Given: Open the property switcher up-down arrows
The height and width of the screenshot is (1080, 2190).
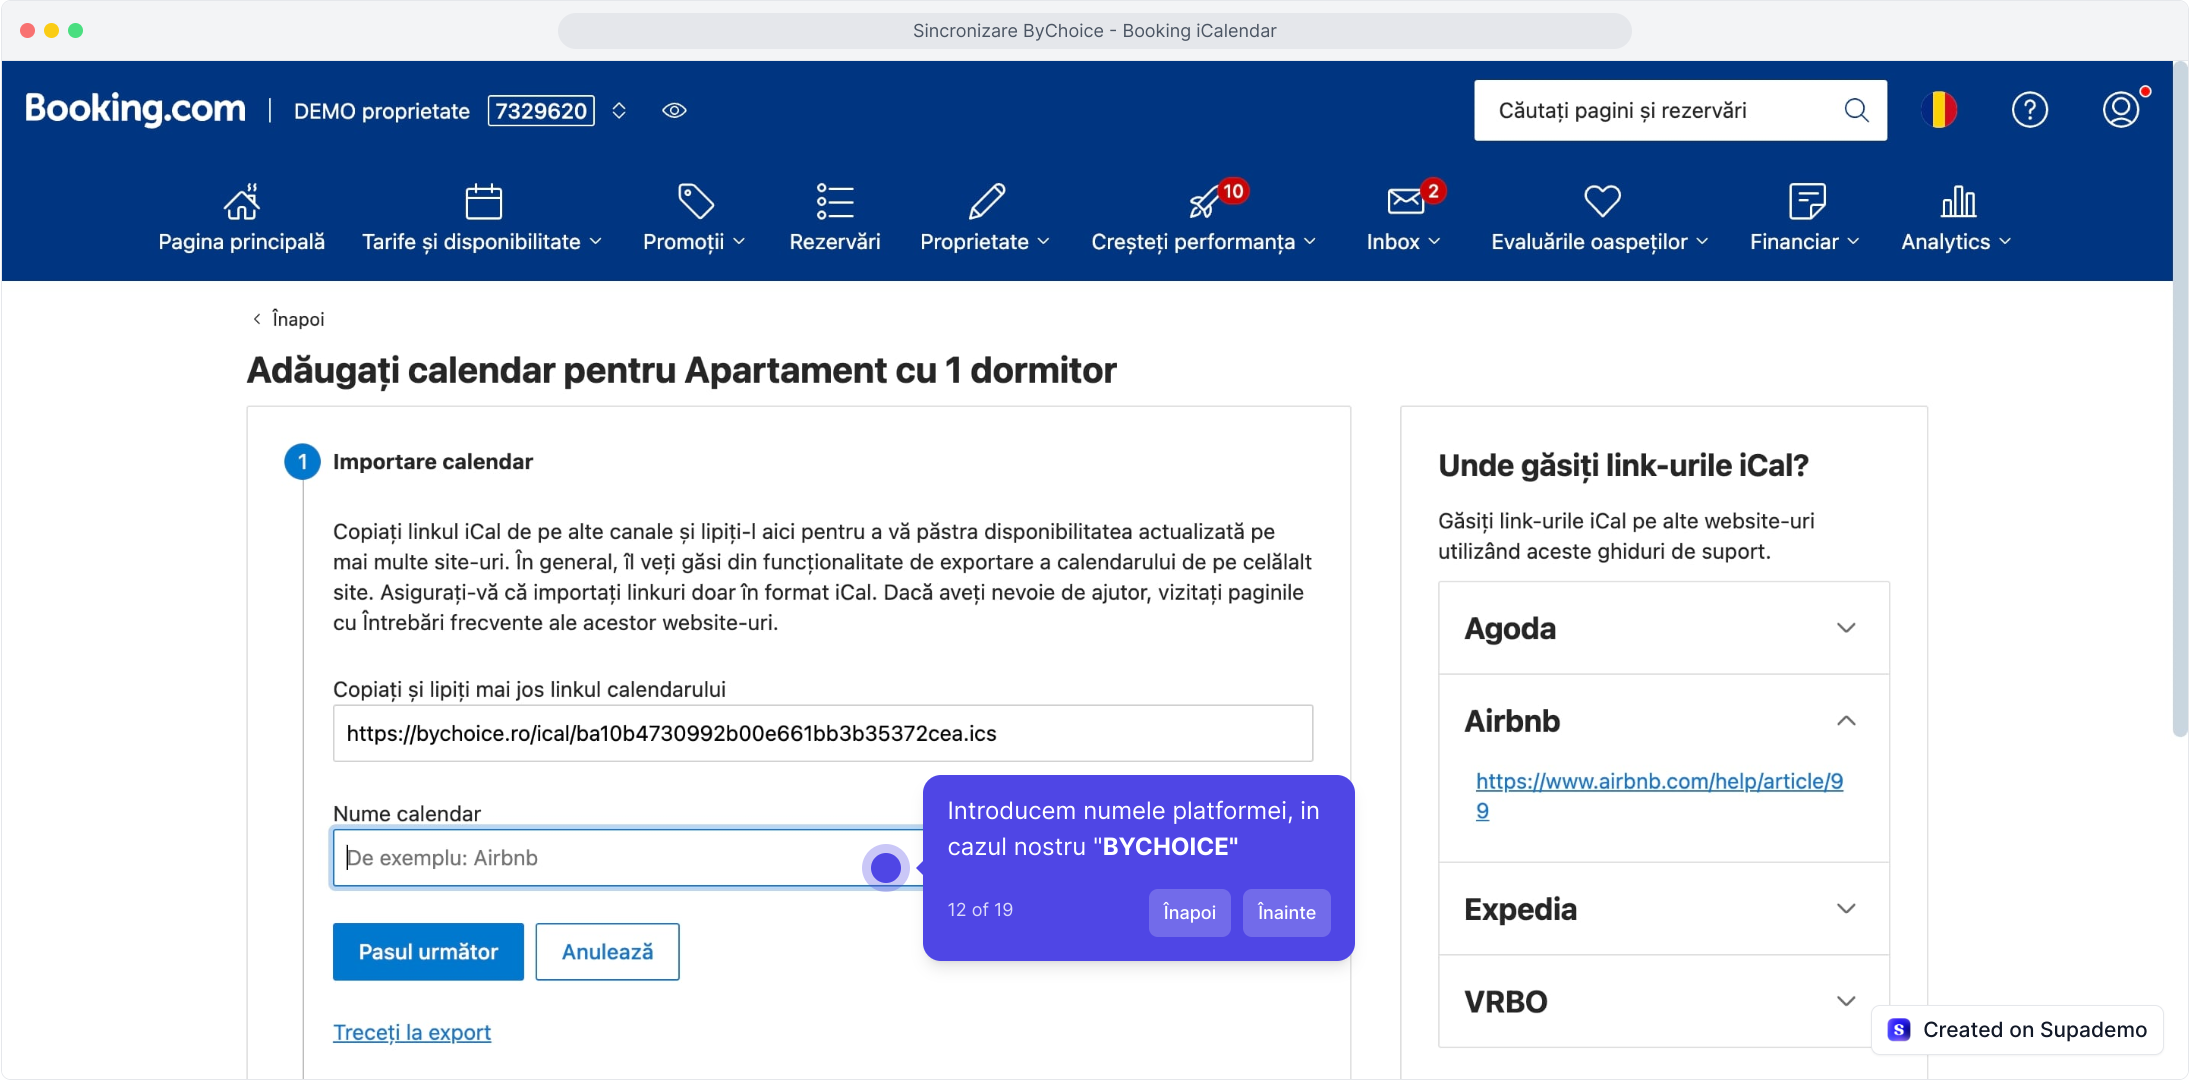Looking at the screenshot, I should [619, 111].
